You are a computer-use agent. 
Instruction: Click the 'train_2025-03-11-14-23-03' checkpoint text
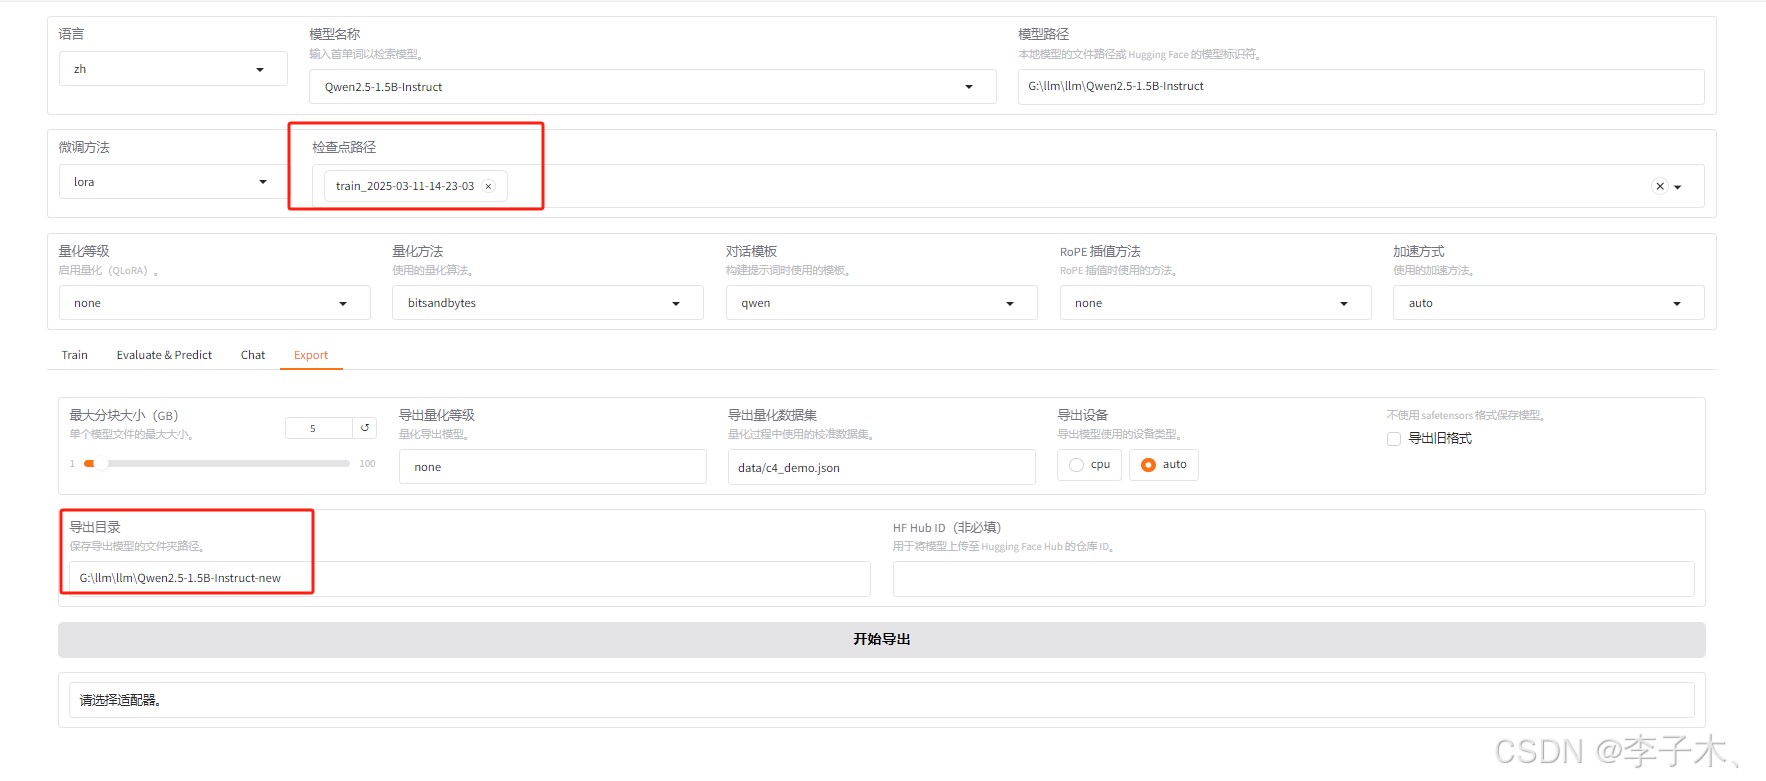(x=405, y=186)
